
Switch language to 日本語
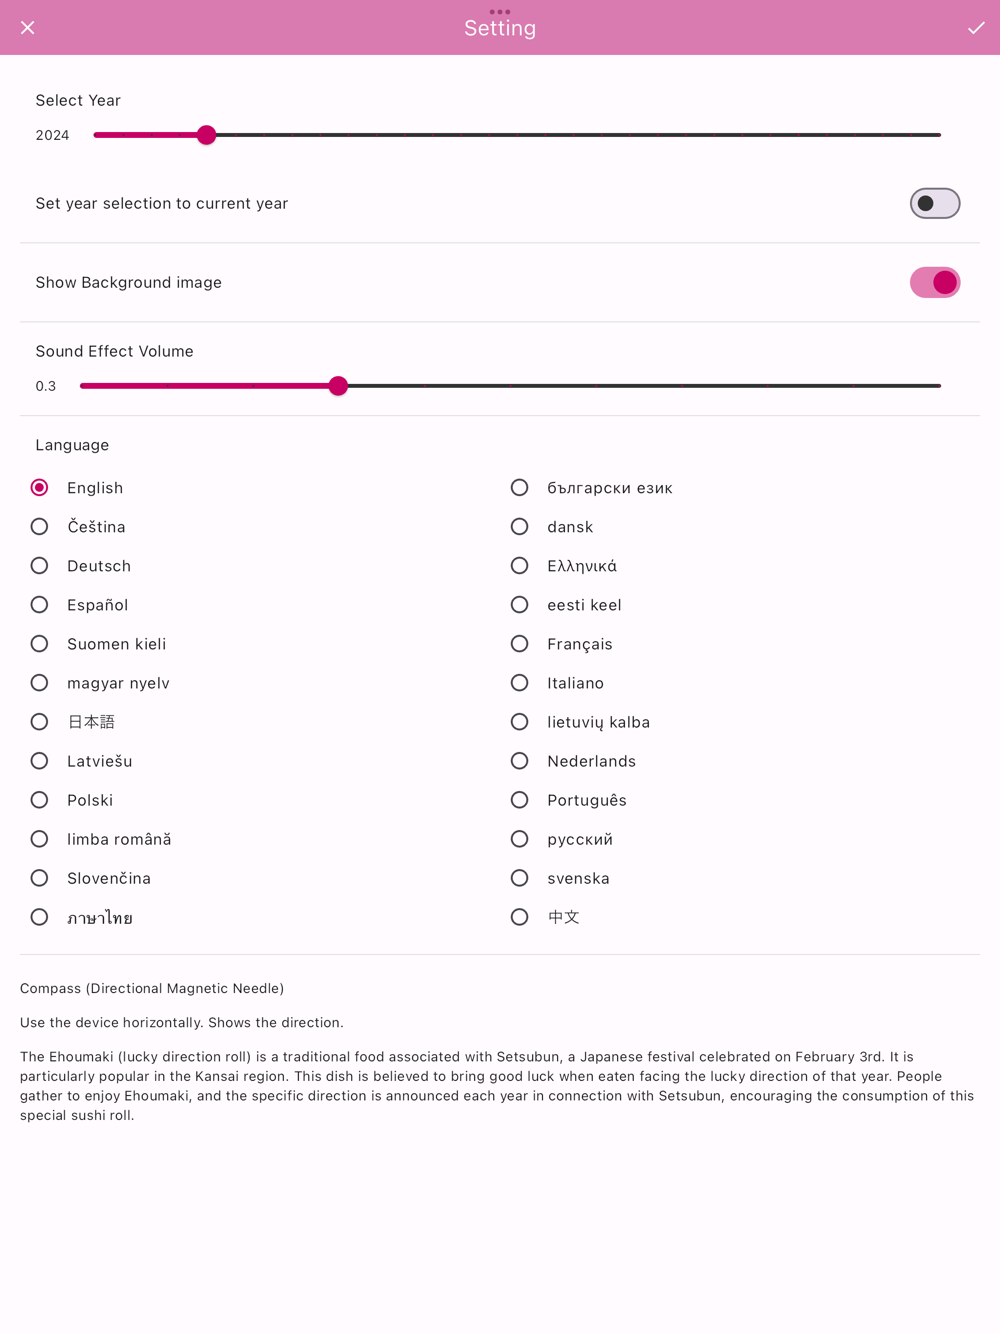(x=40, y=722)
